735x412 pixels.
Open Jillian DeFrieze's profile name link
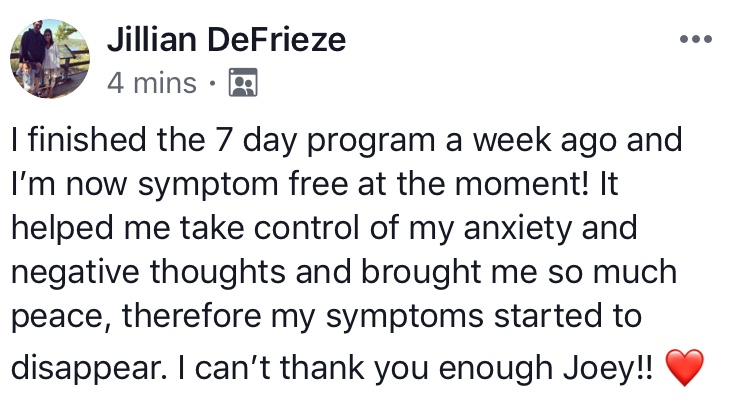point(226,39)
